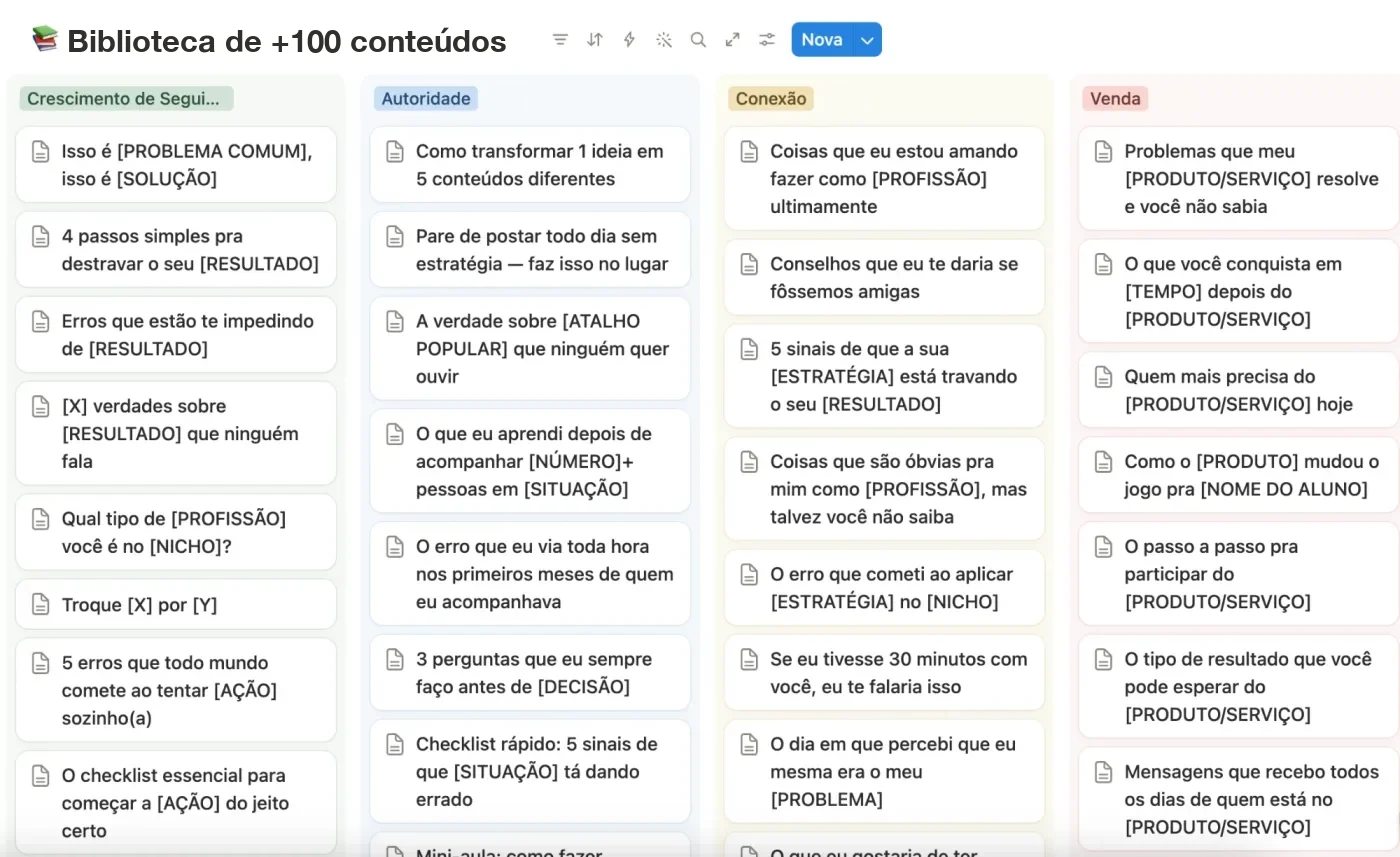The image size is (1400, 857).
Task: Click page icon on 'Troque [X] por [Y]' card
Action: pyautogui.click(x=40, y=605)
